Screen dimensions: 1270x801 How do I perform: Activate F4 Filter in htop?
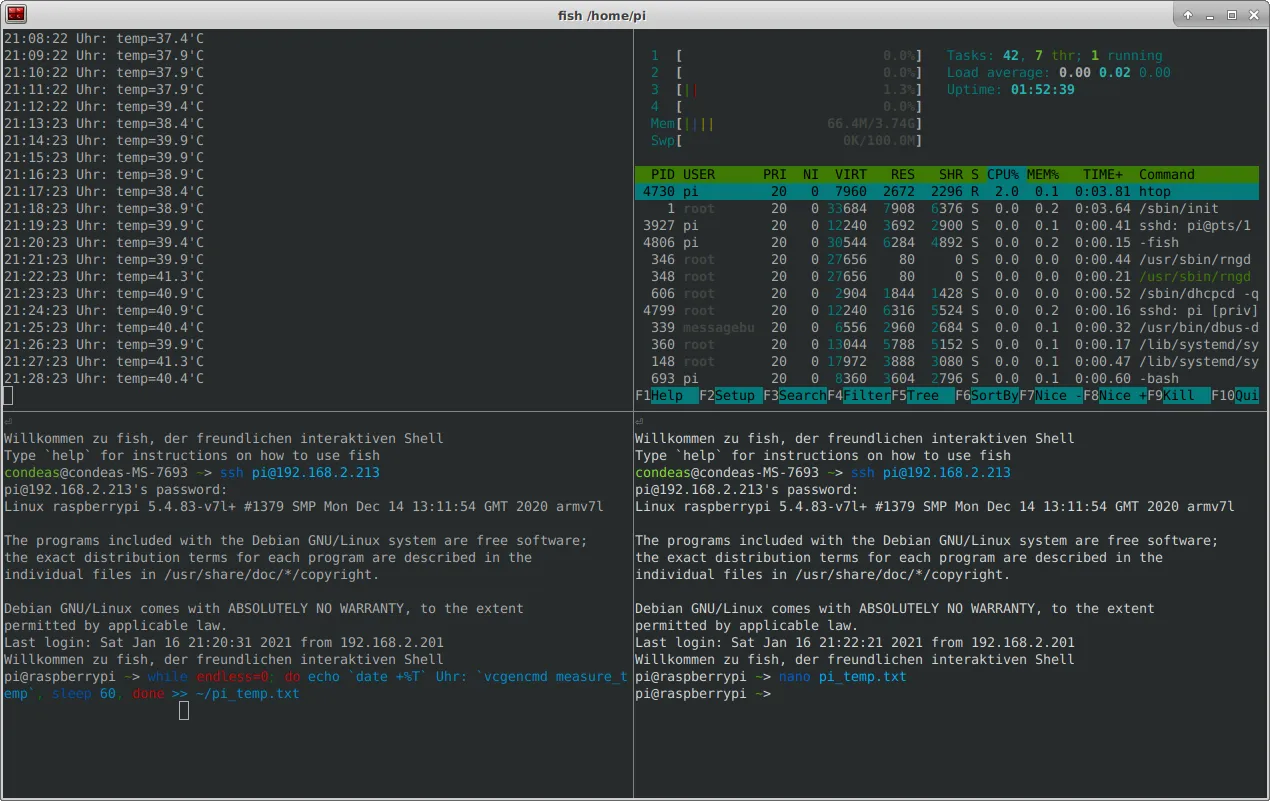[859, 396]
